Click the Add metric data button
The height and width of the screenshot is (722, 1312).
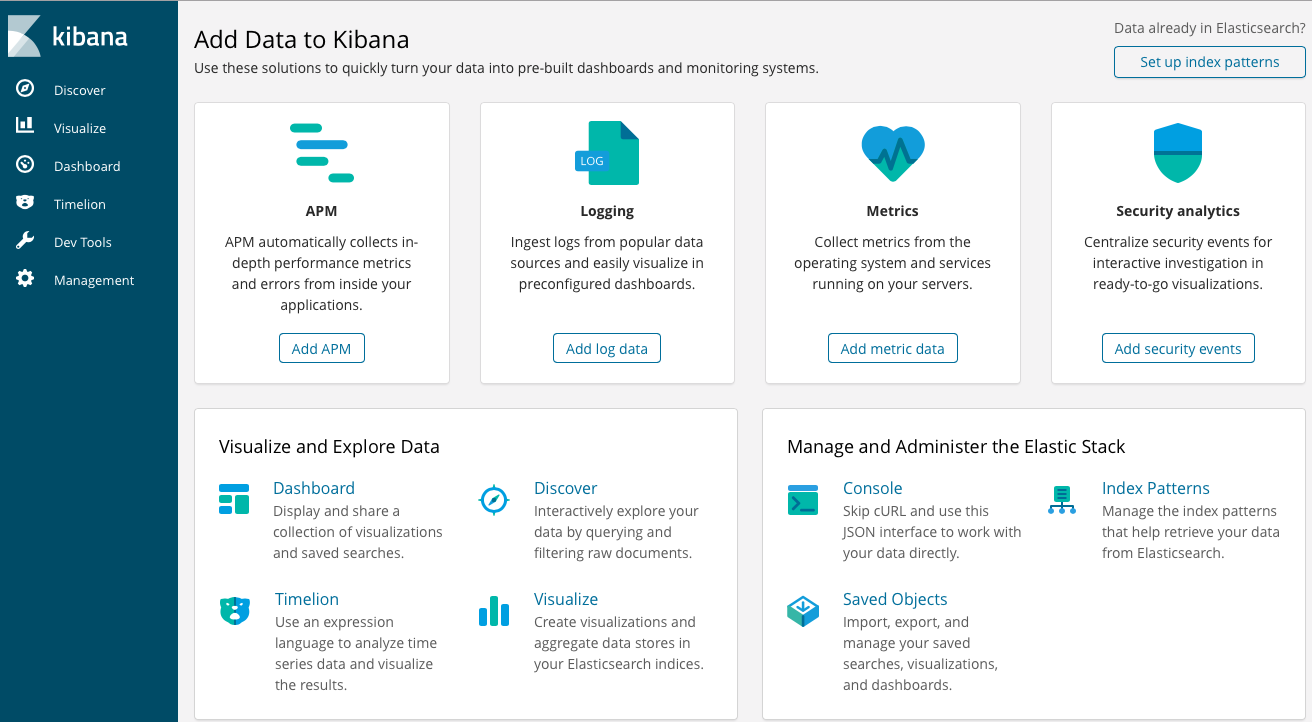coord(893,348)
